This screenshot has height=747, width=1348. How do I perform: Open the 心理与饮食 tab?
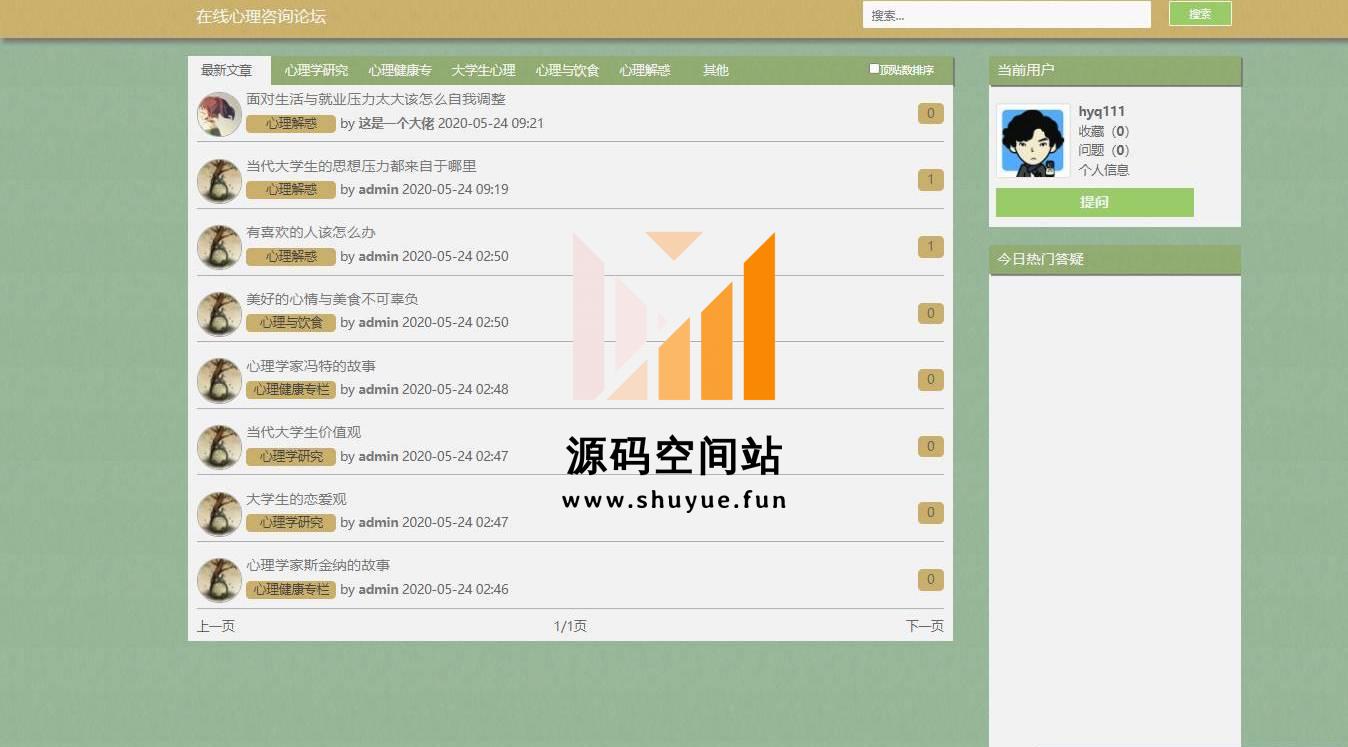[567, 70]
